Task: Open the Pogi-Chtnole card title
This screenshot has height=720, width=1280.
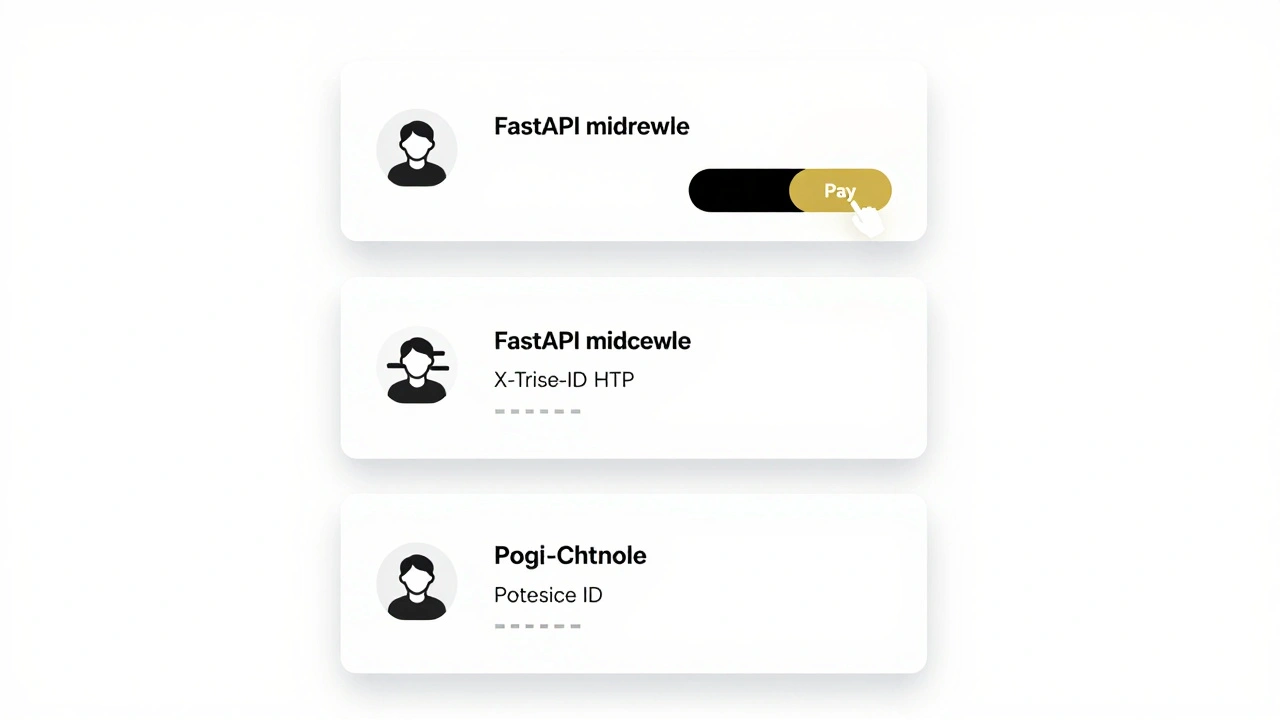Action: pos(570,556)
